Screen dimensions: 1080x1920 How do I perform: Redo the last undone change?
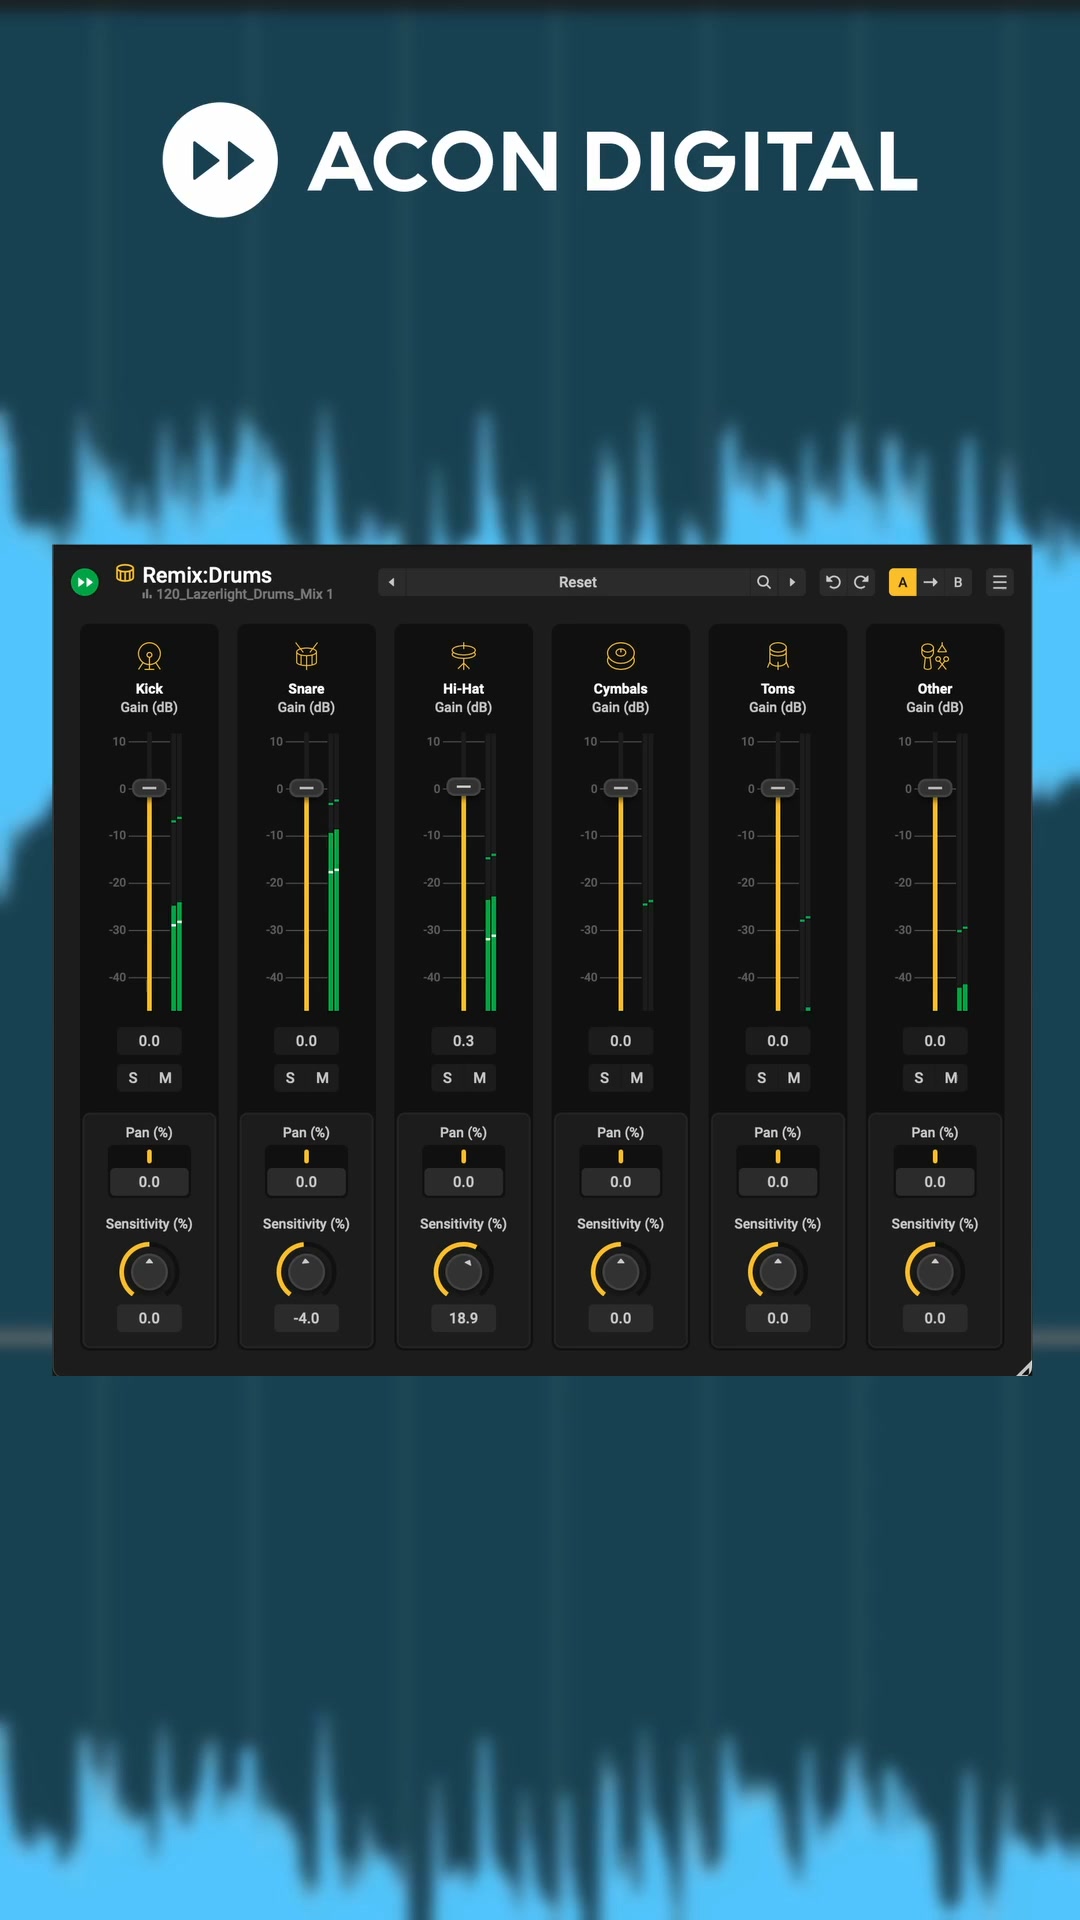861,582
